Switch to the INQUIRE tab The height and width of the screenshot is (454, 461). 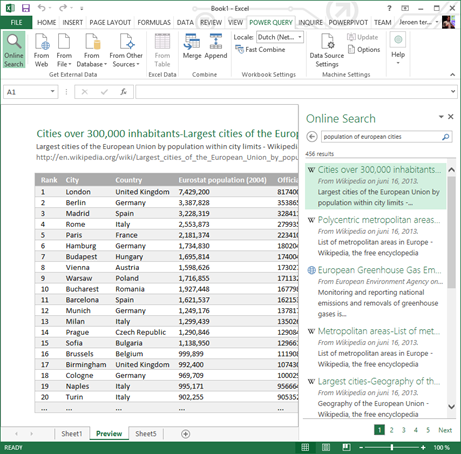(x=310, y=23)
